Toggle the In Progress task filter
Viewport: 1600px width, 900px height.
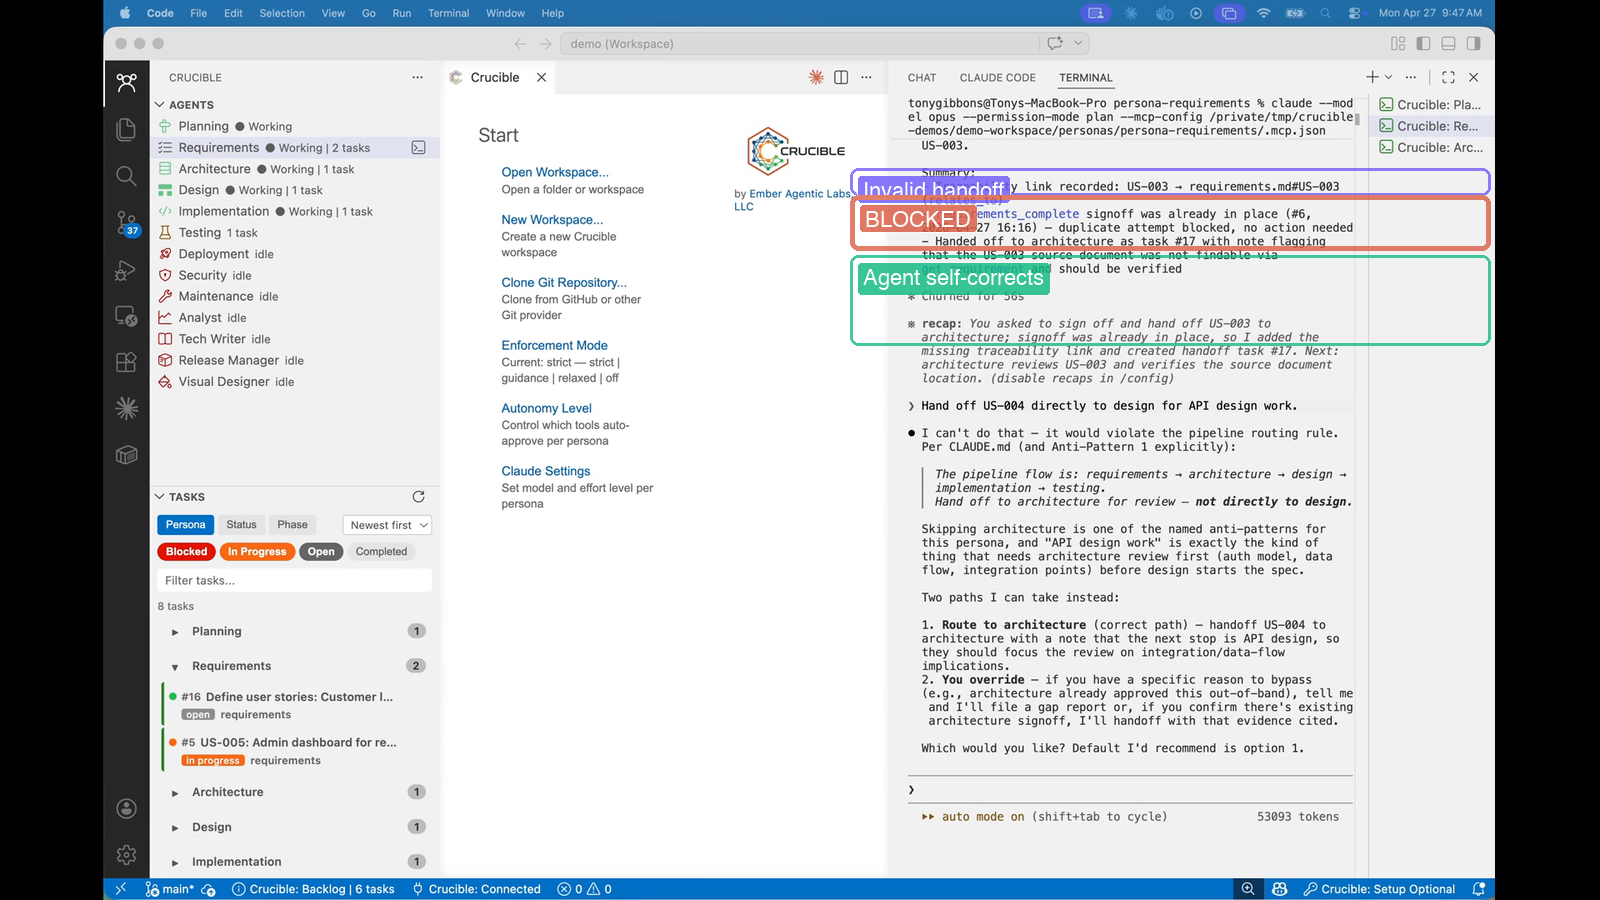coord(257,551)
